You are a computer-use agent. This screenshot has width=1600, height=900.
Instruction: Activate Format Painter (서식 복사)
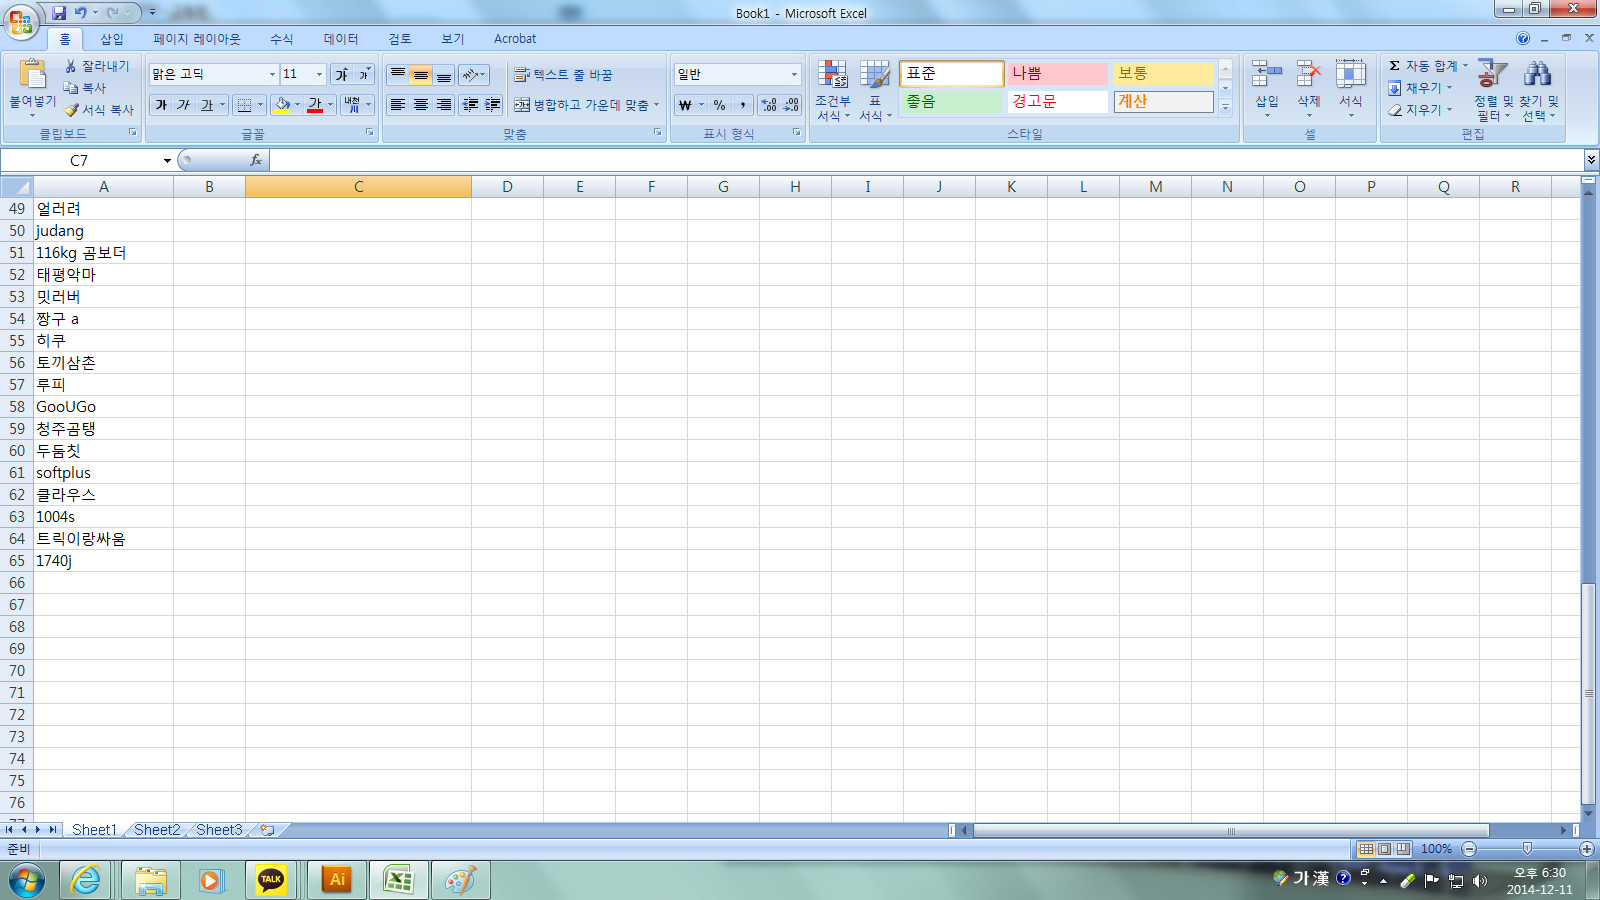(x=99, y=110)
